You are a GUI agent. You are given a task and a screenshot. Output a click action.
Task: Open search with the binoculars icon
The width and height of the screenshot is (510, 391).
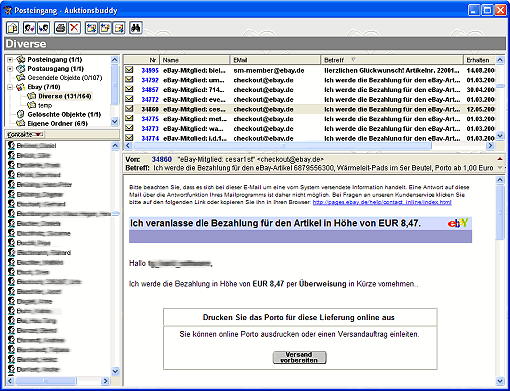pos(136,28)
